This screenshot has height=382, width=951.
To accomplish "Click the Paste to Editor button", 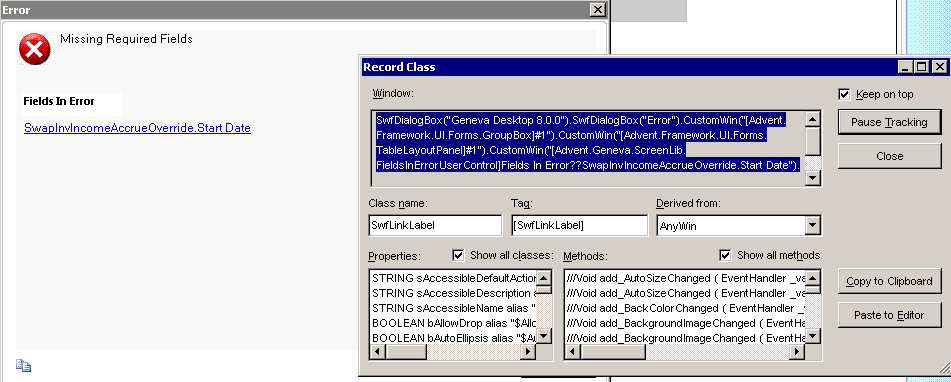I will pyautogui.click(x=889, y=315).
